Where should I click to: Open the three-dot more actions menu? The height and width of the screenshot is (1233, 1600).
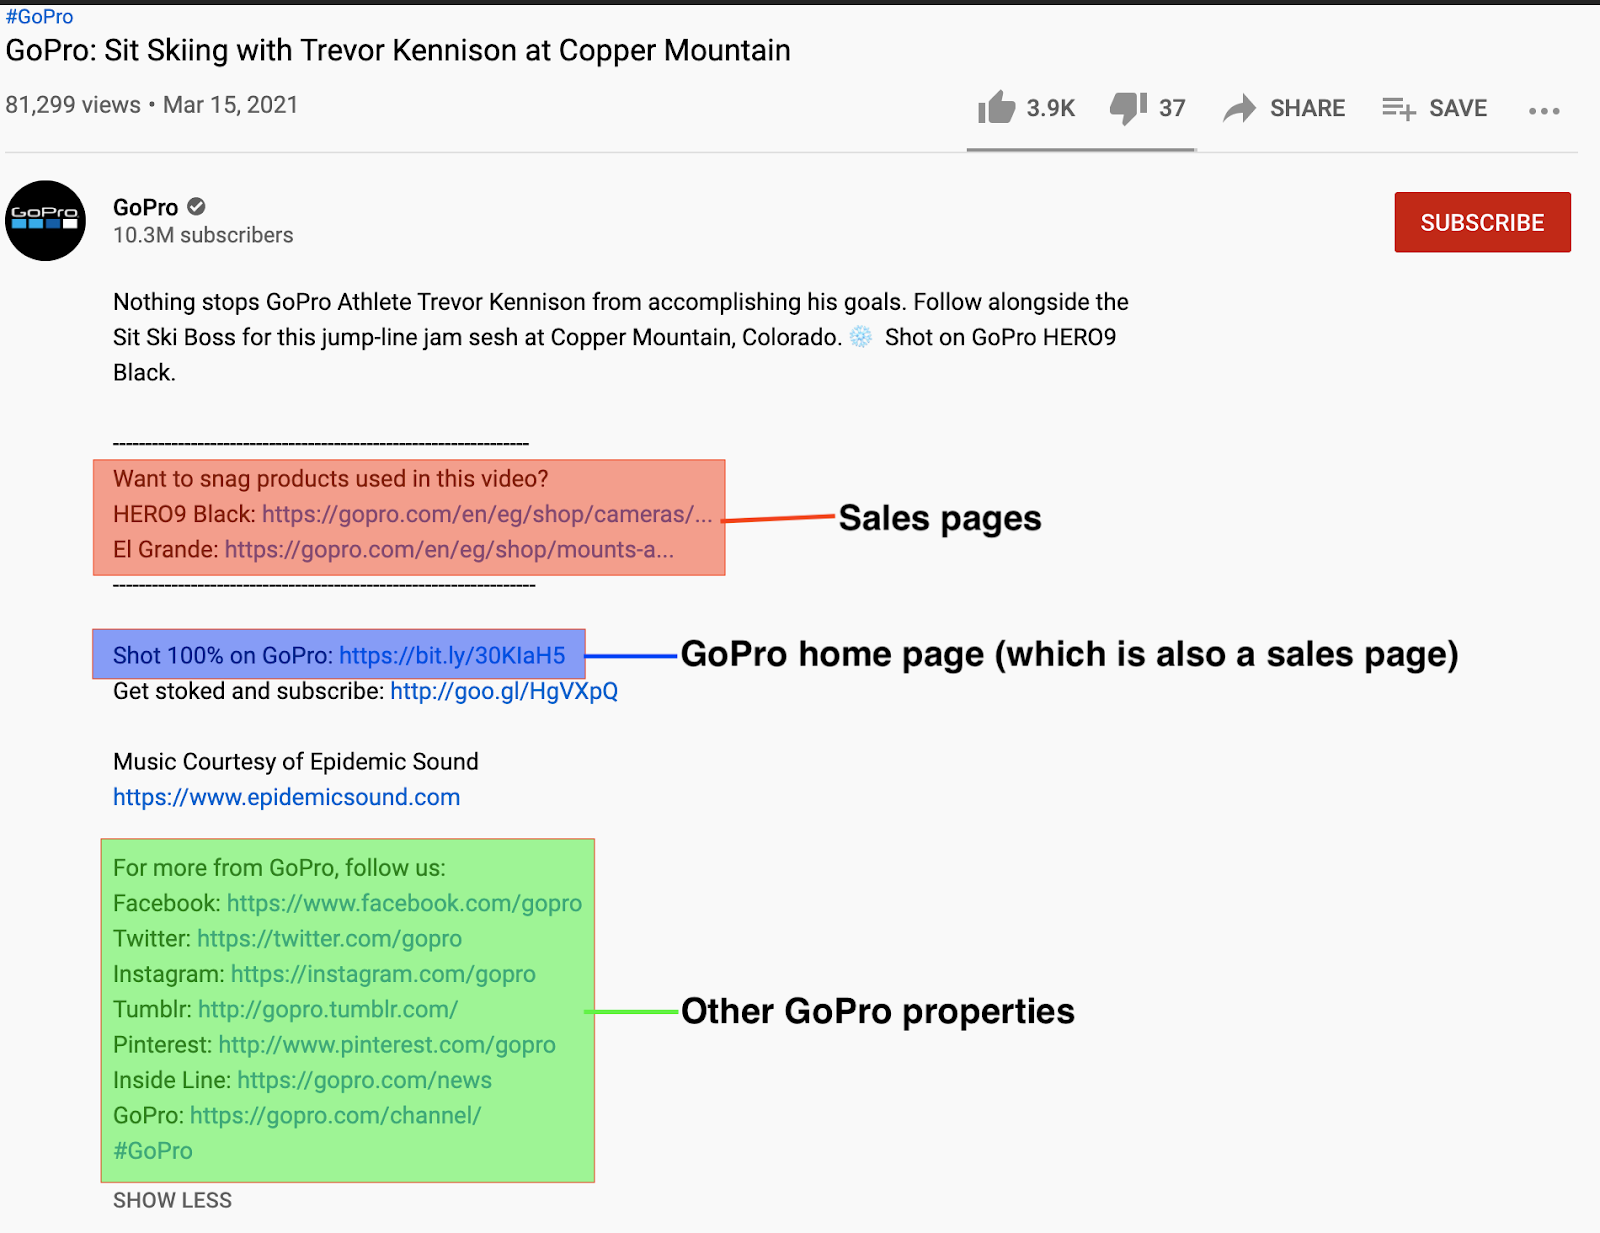(1544, 111)
